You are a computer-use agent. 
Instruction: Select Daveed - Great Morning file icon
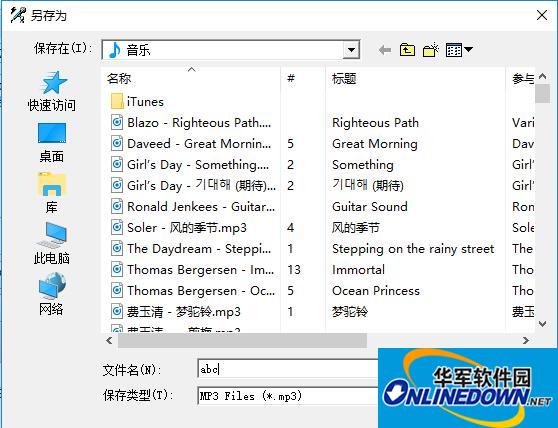[x=117, y=144]
